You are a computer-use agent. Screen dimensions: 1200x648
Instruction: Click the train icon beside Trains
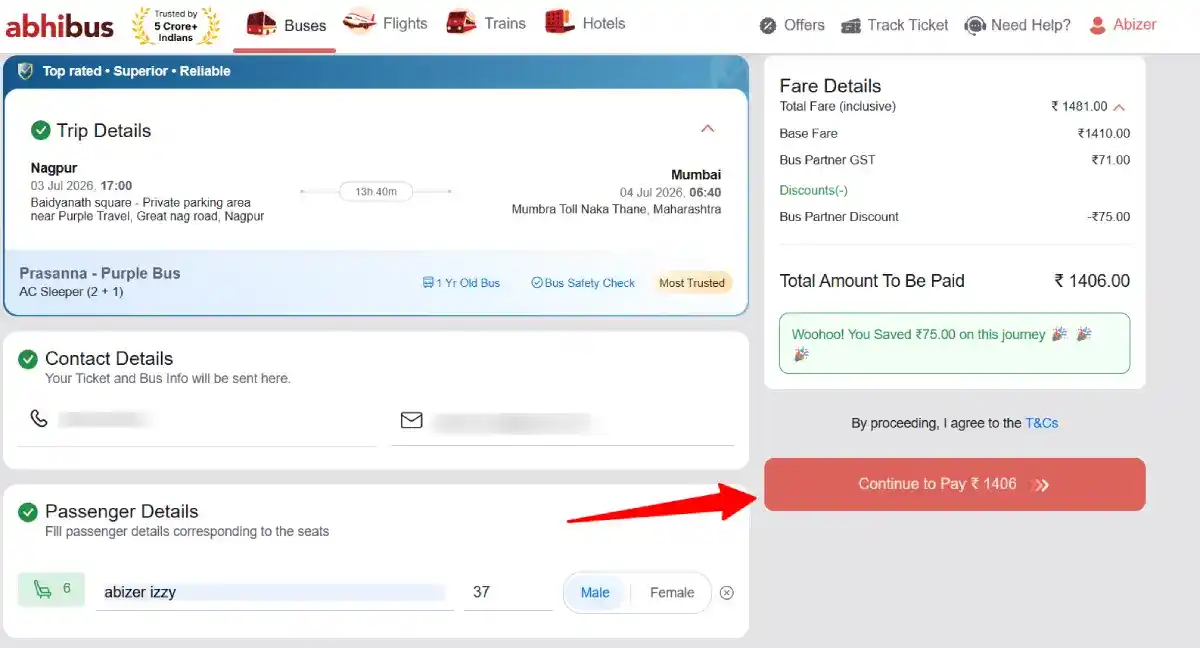(x=461, y=21)
